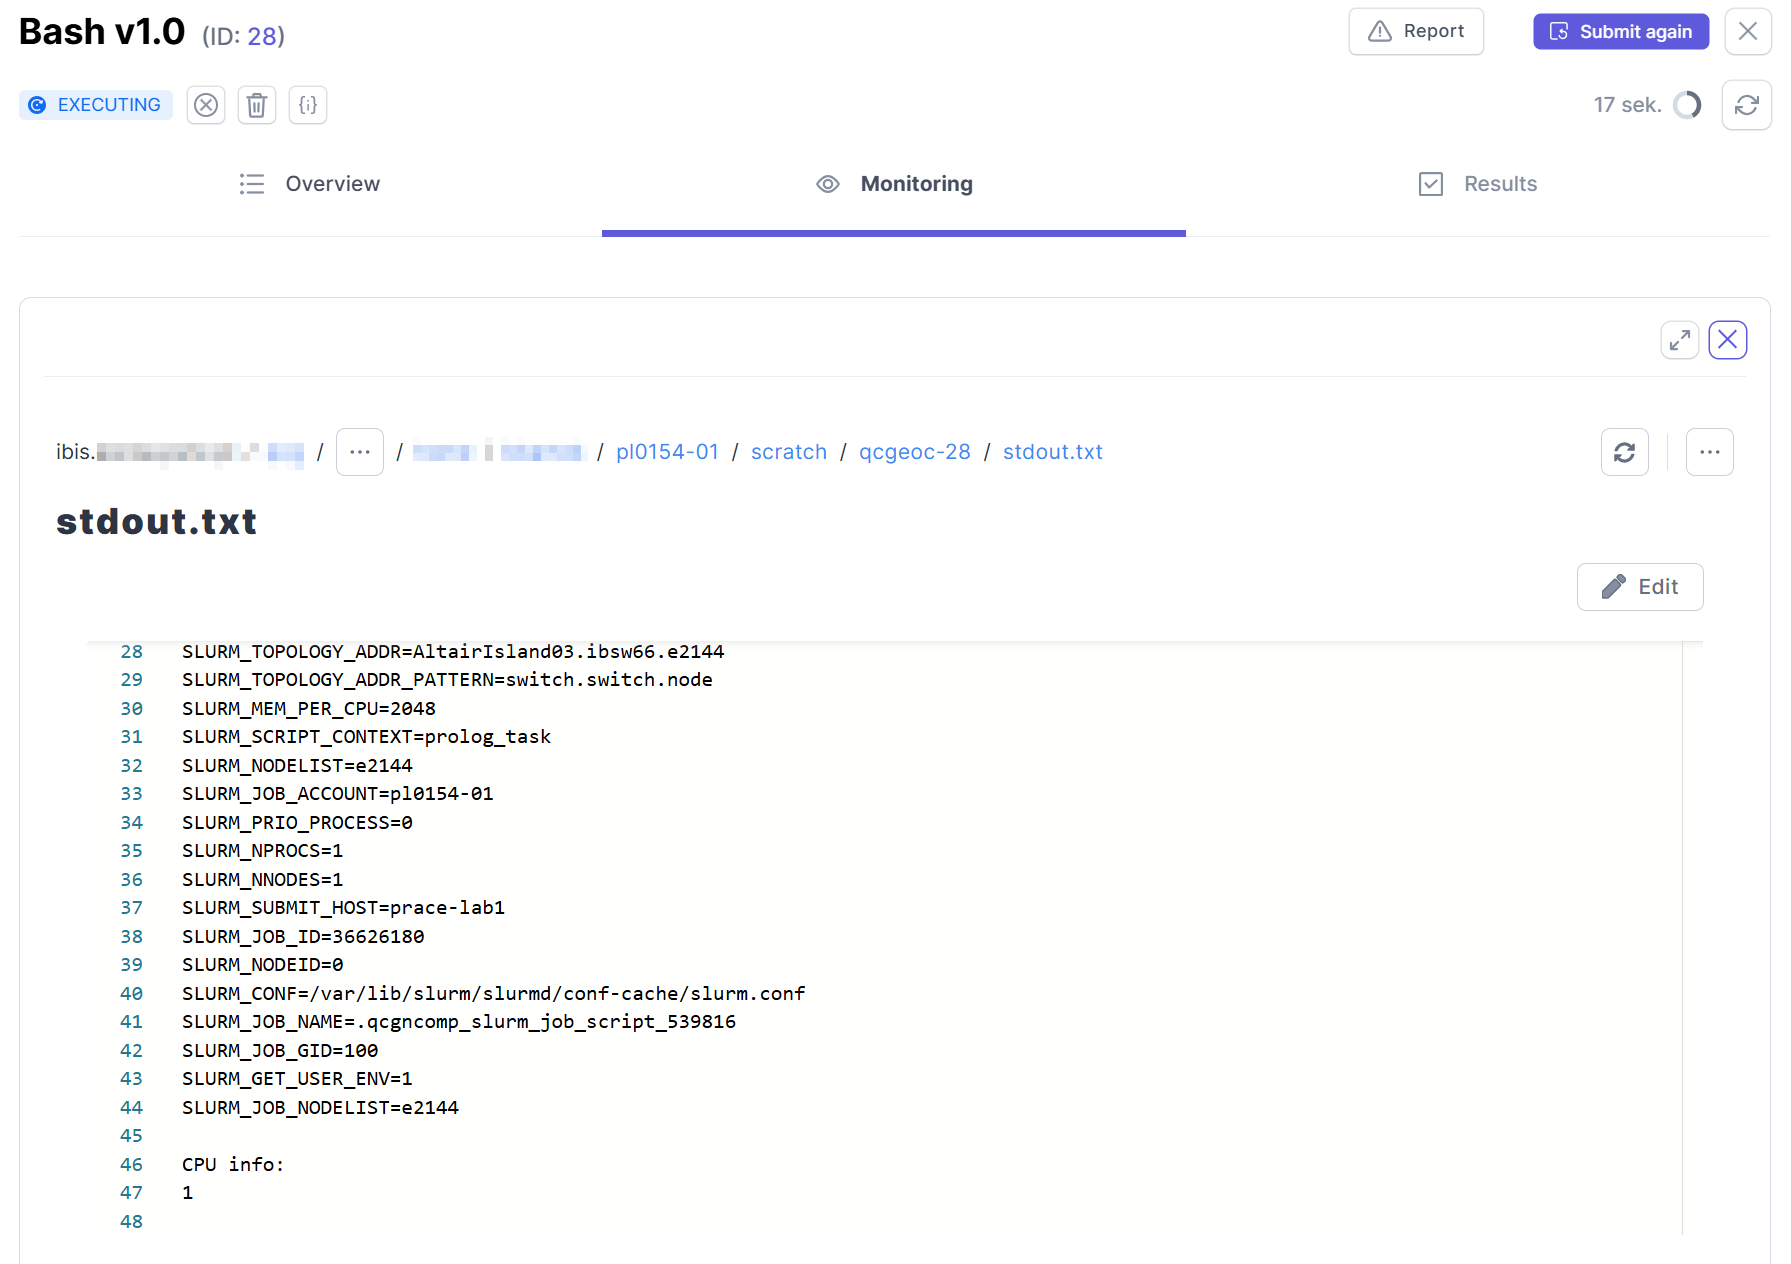The height and width of the screenshot is (1264, 1791).
Task: Click line 29 SLURM_TOPOLOGY_ADDR_PATTERN text
Action: tap(447, 680)
